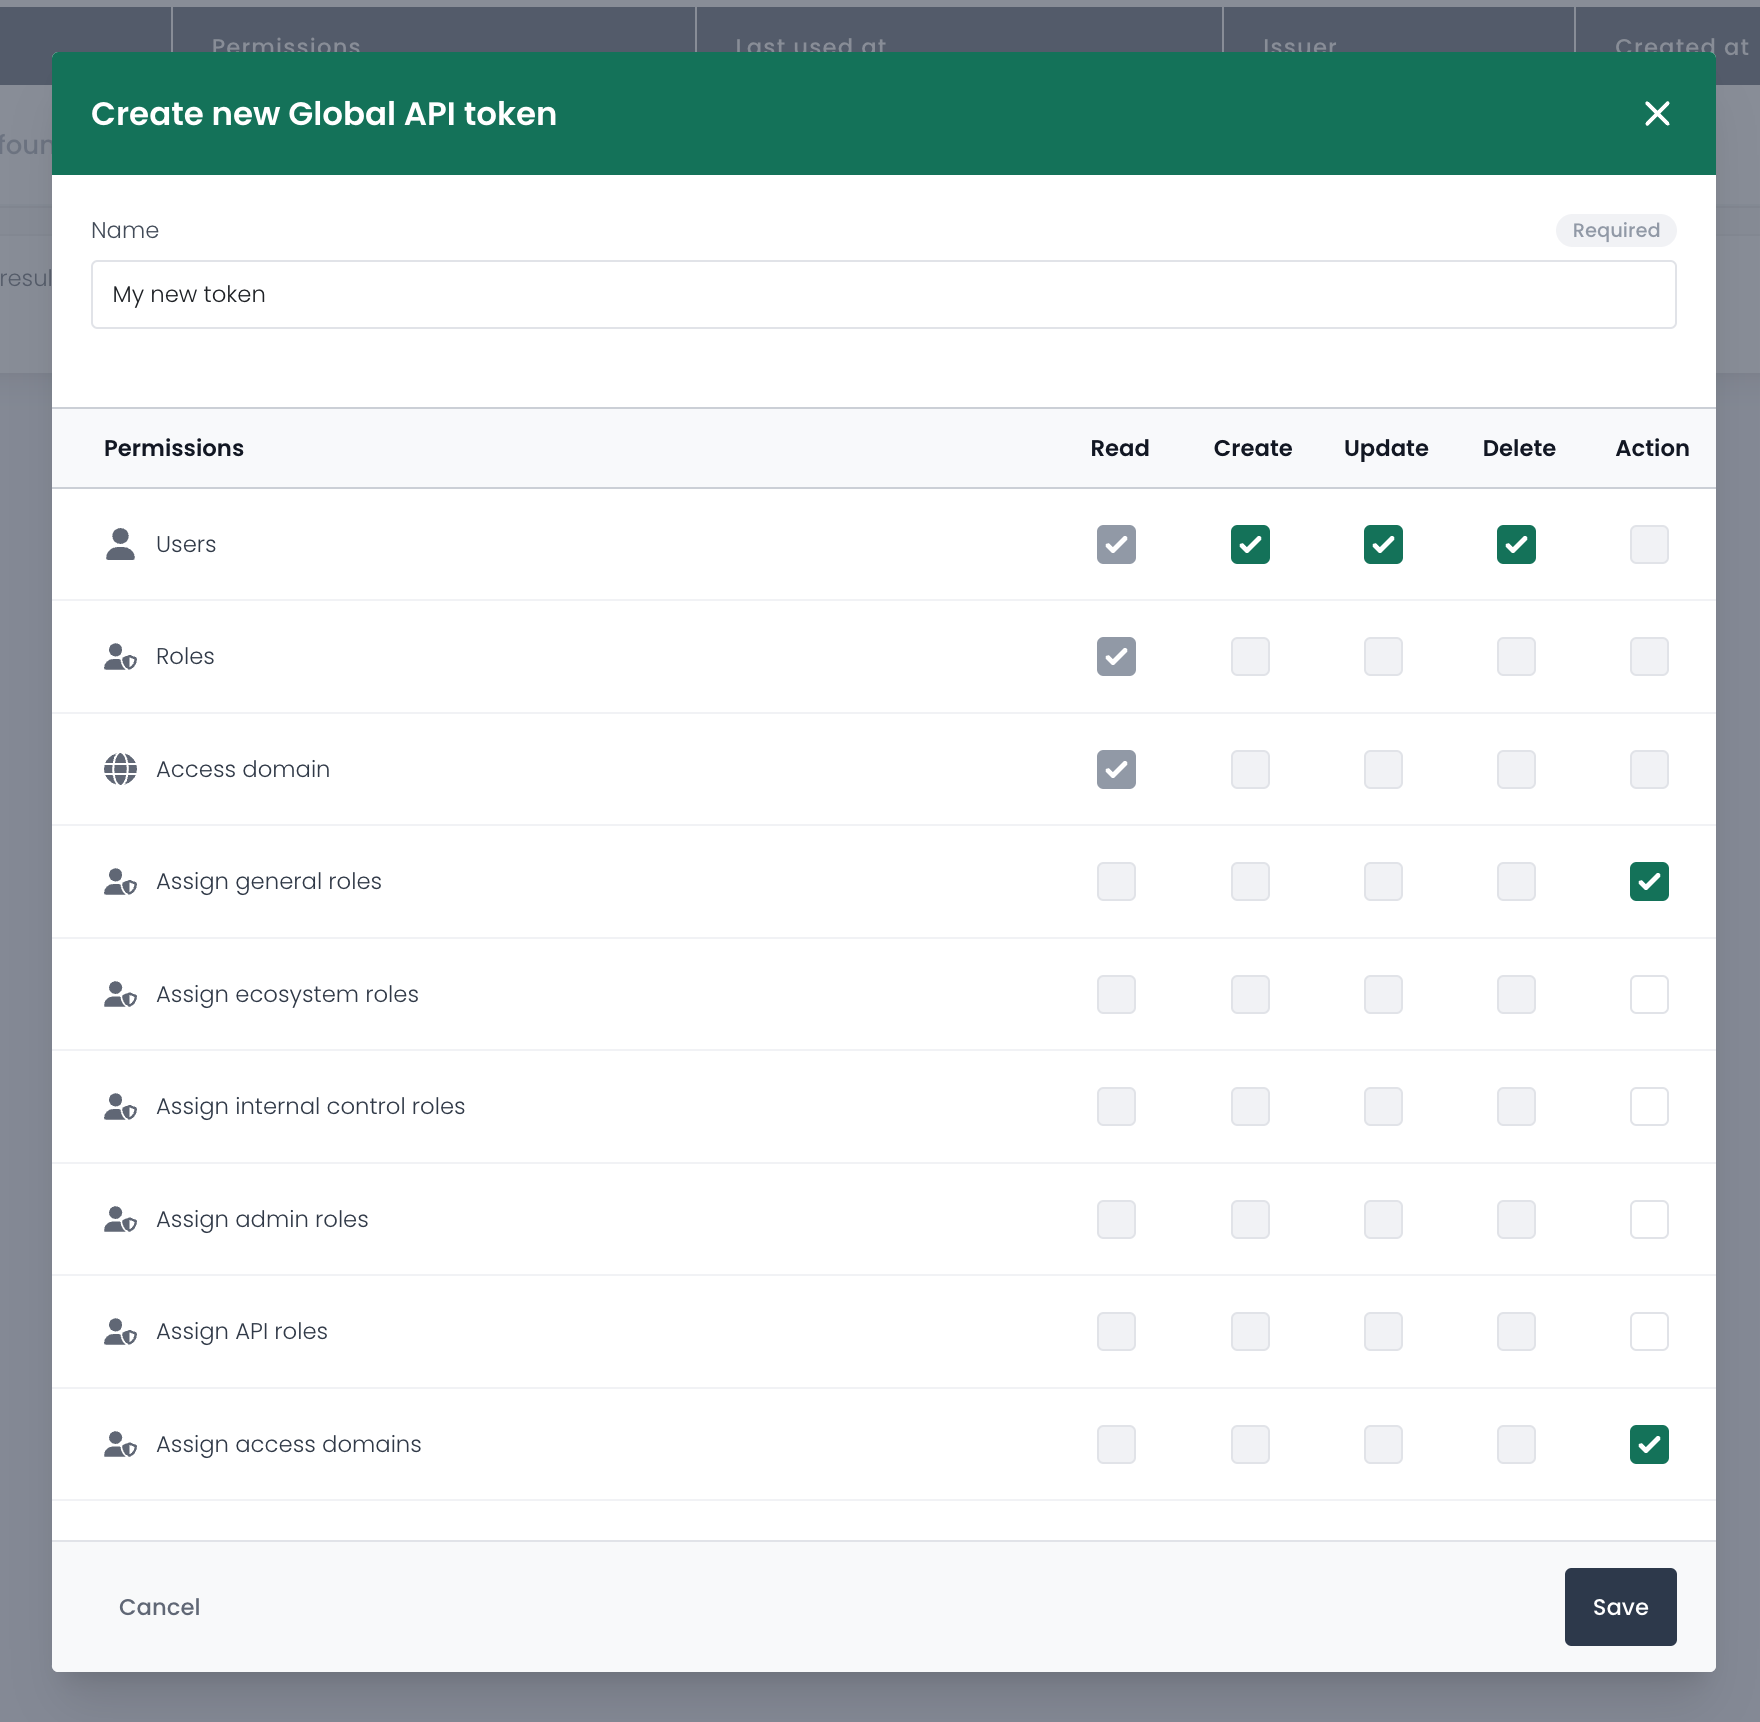Save the new API token
The height and width of the screenshot is (1722, 1760).
coord(1620,1607)
